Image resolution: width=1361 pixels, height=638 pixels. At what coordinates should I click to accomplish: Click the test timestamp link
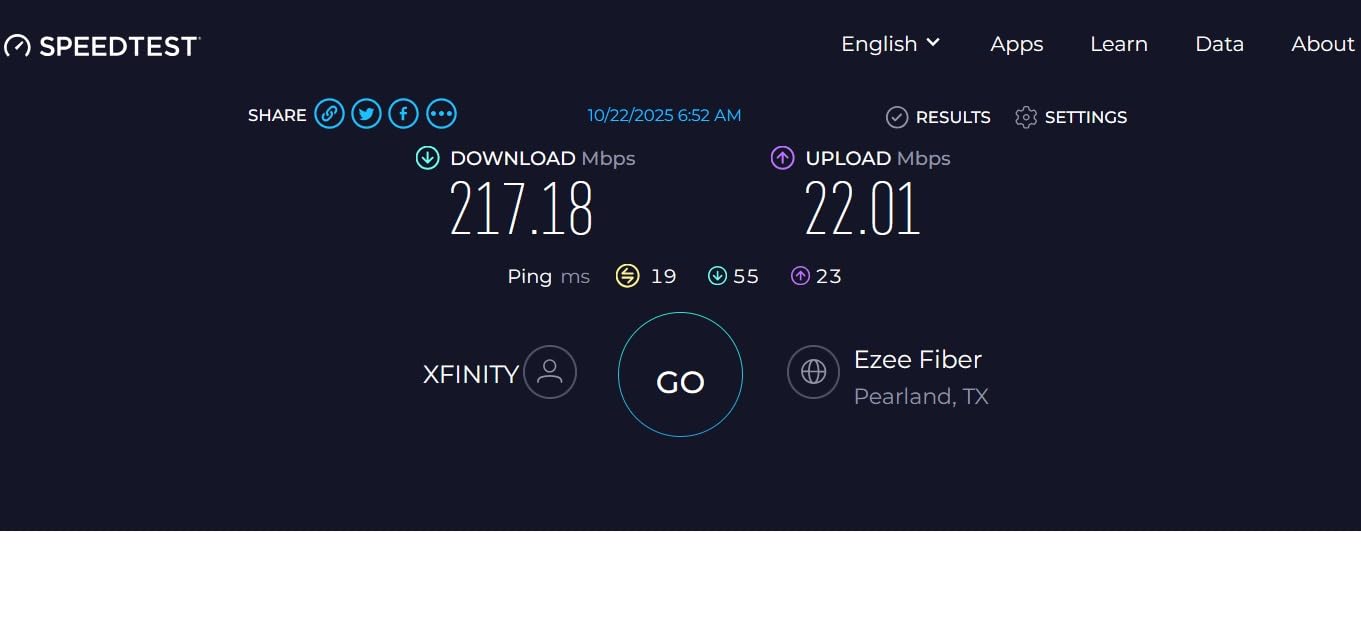pyautogui.click(x=664, y=115)
